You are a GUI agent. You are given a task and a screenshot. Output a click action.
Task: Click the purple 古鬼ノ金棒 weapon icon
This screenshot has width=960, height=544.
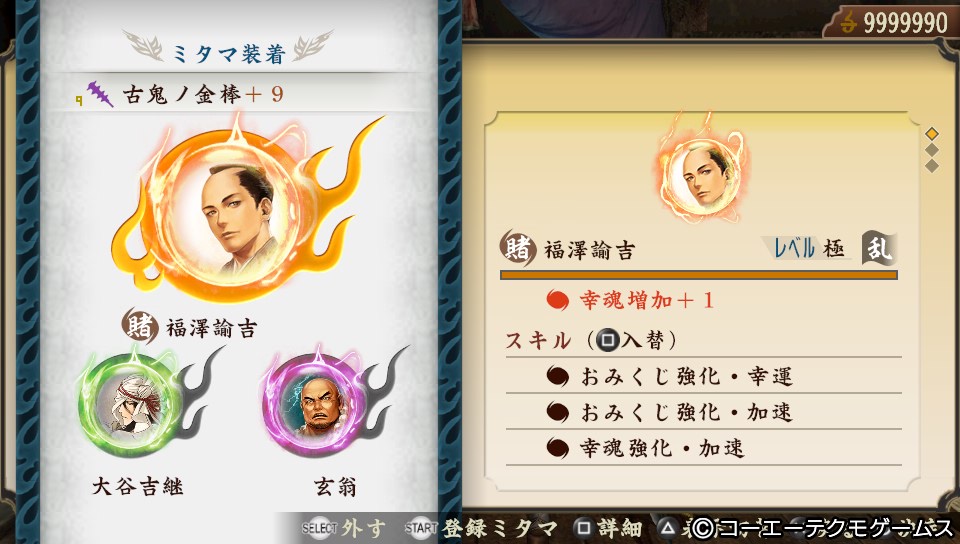click(99, 94)
